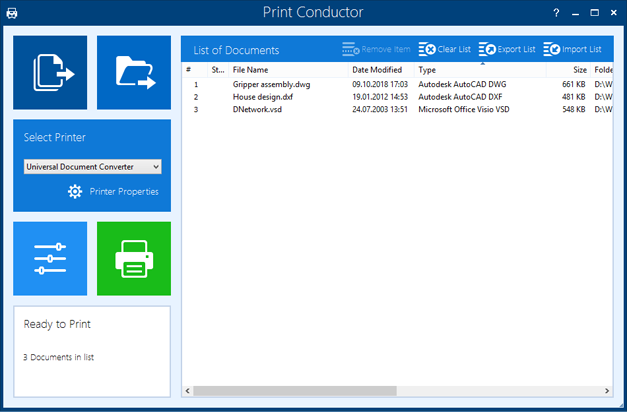Click the 548 KB size cell
This screenshot has height=412, width=627.
coord(574,109)
